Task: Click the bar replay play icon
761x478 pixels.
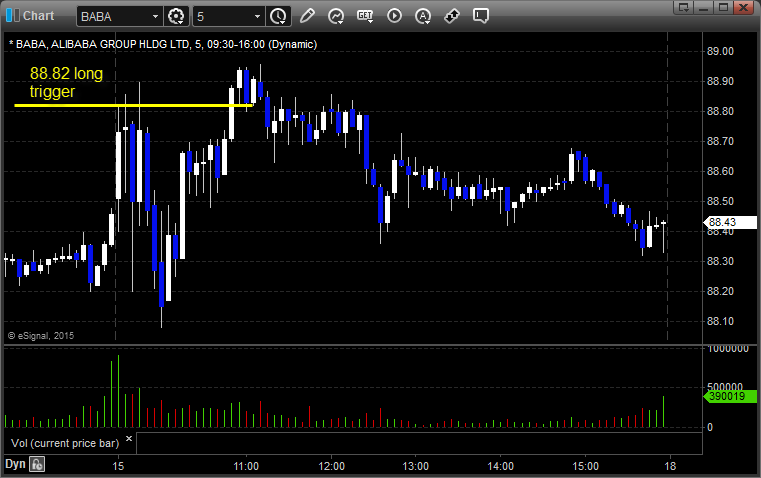Action: click(x=394, y=16)
